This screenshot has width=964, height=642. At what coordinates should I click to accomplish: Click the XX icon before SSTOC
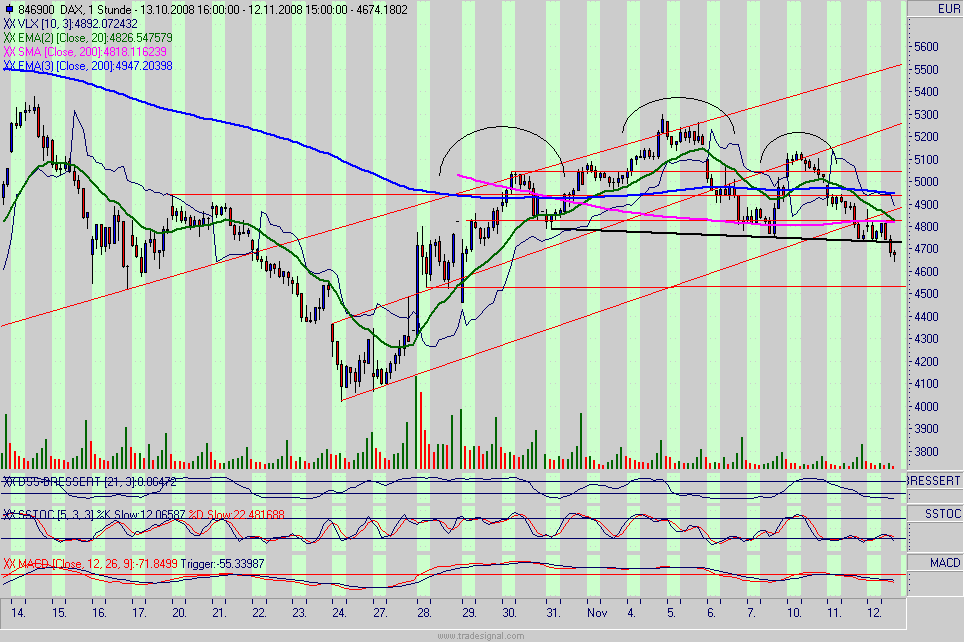pos(9,515)
